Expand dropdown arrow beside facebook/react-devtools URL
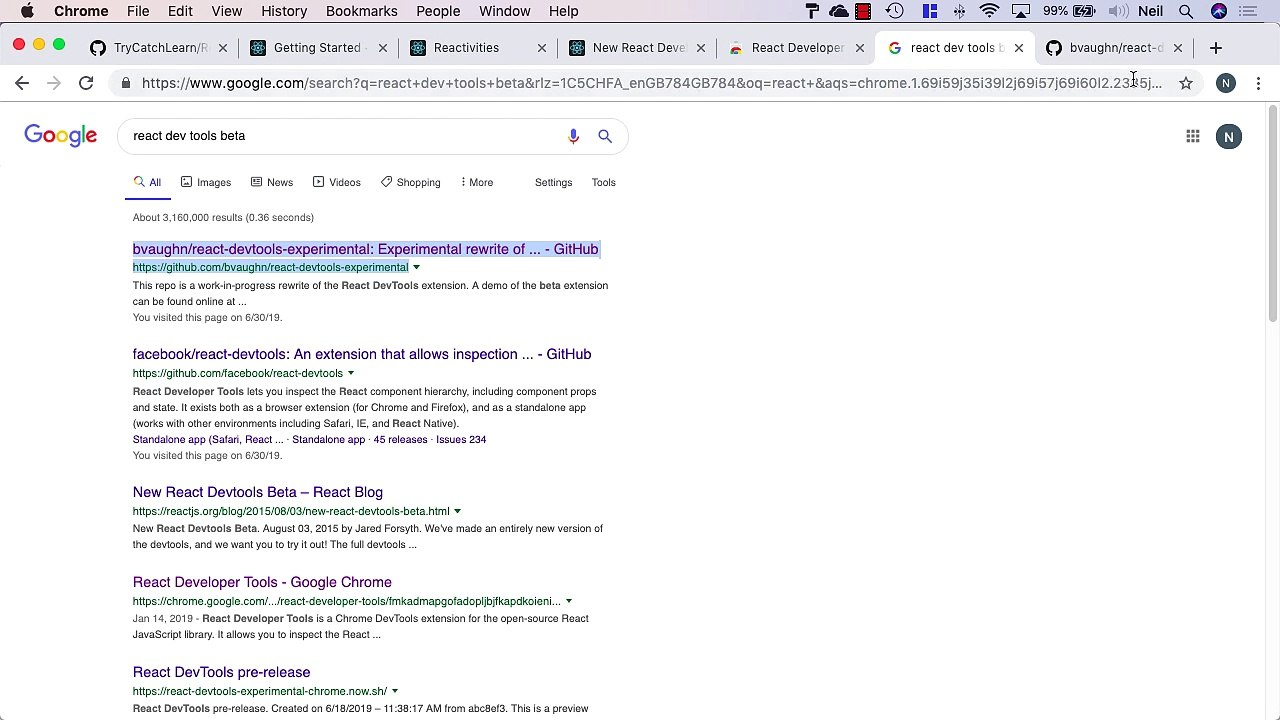 [350, 374]
